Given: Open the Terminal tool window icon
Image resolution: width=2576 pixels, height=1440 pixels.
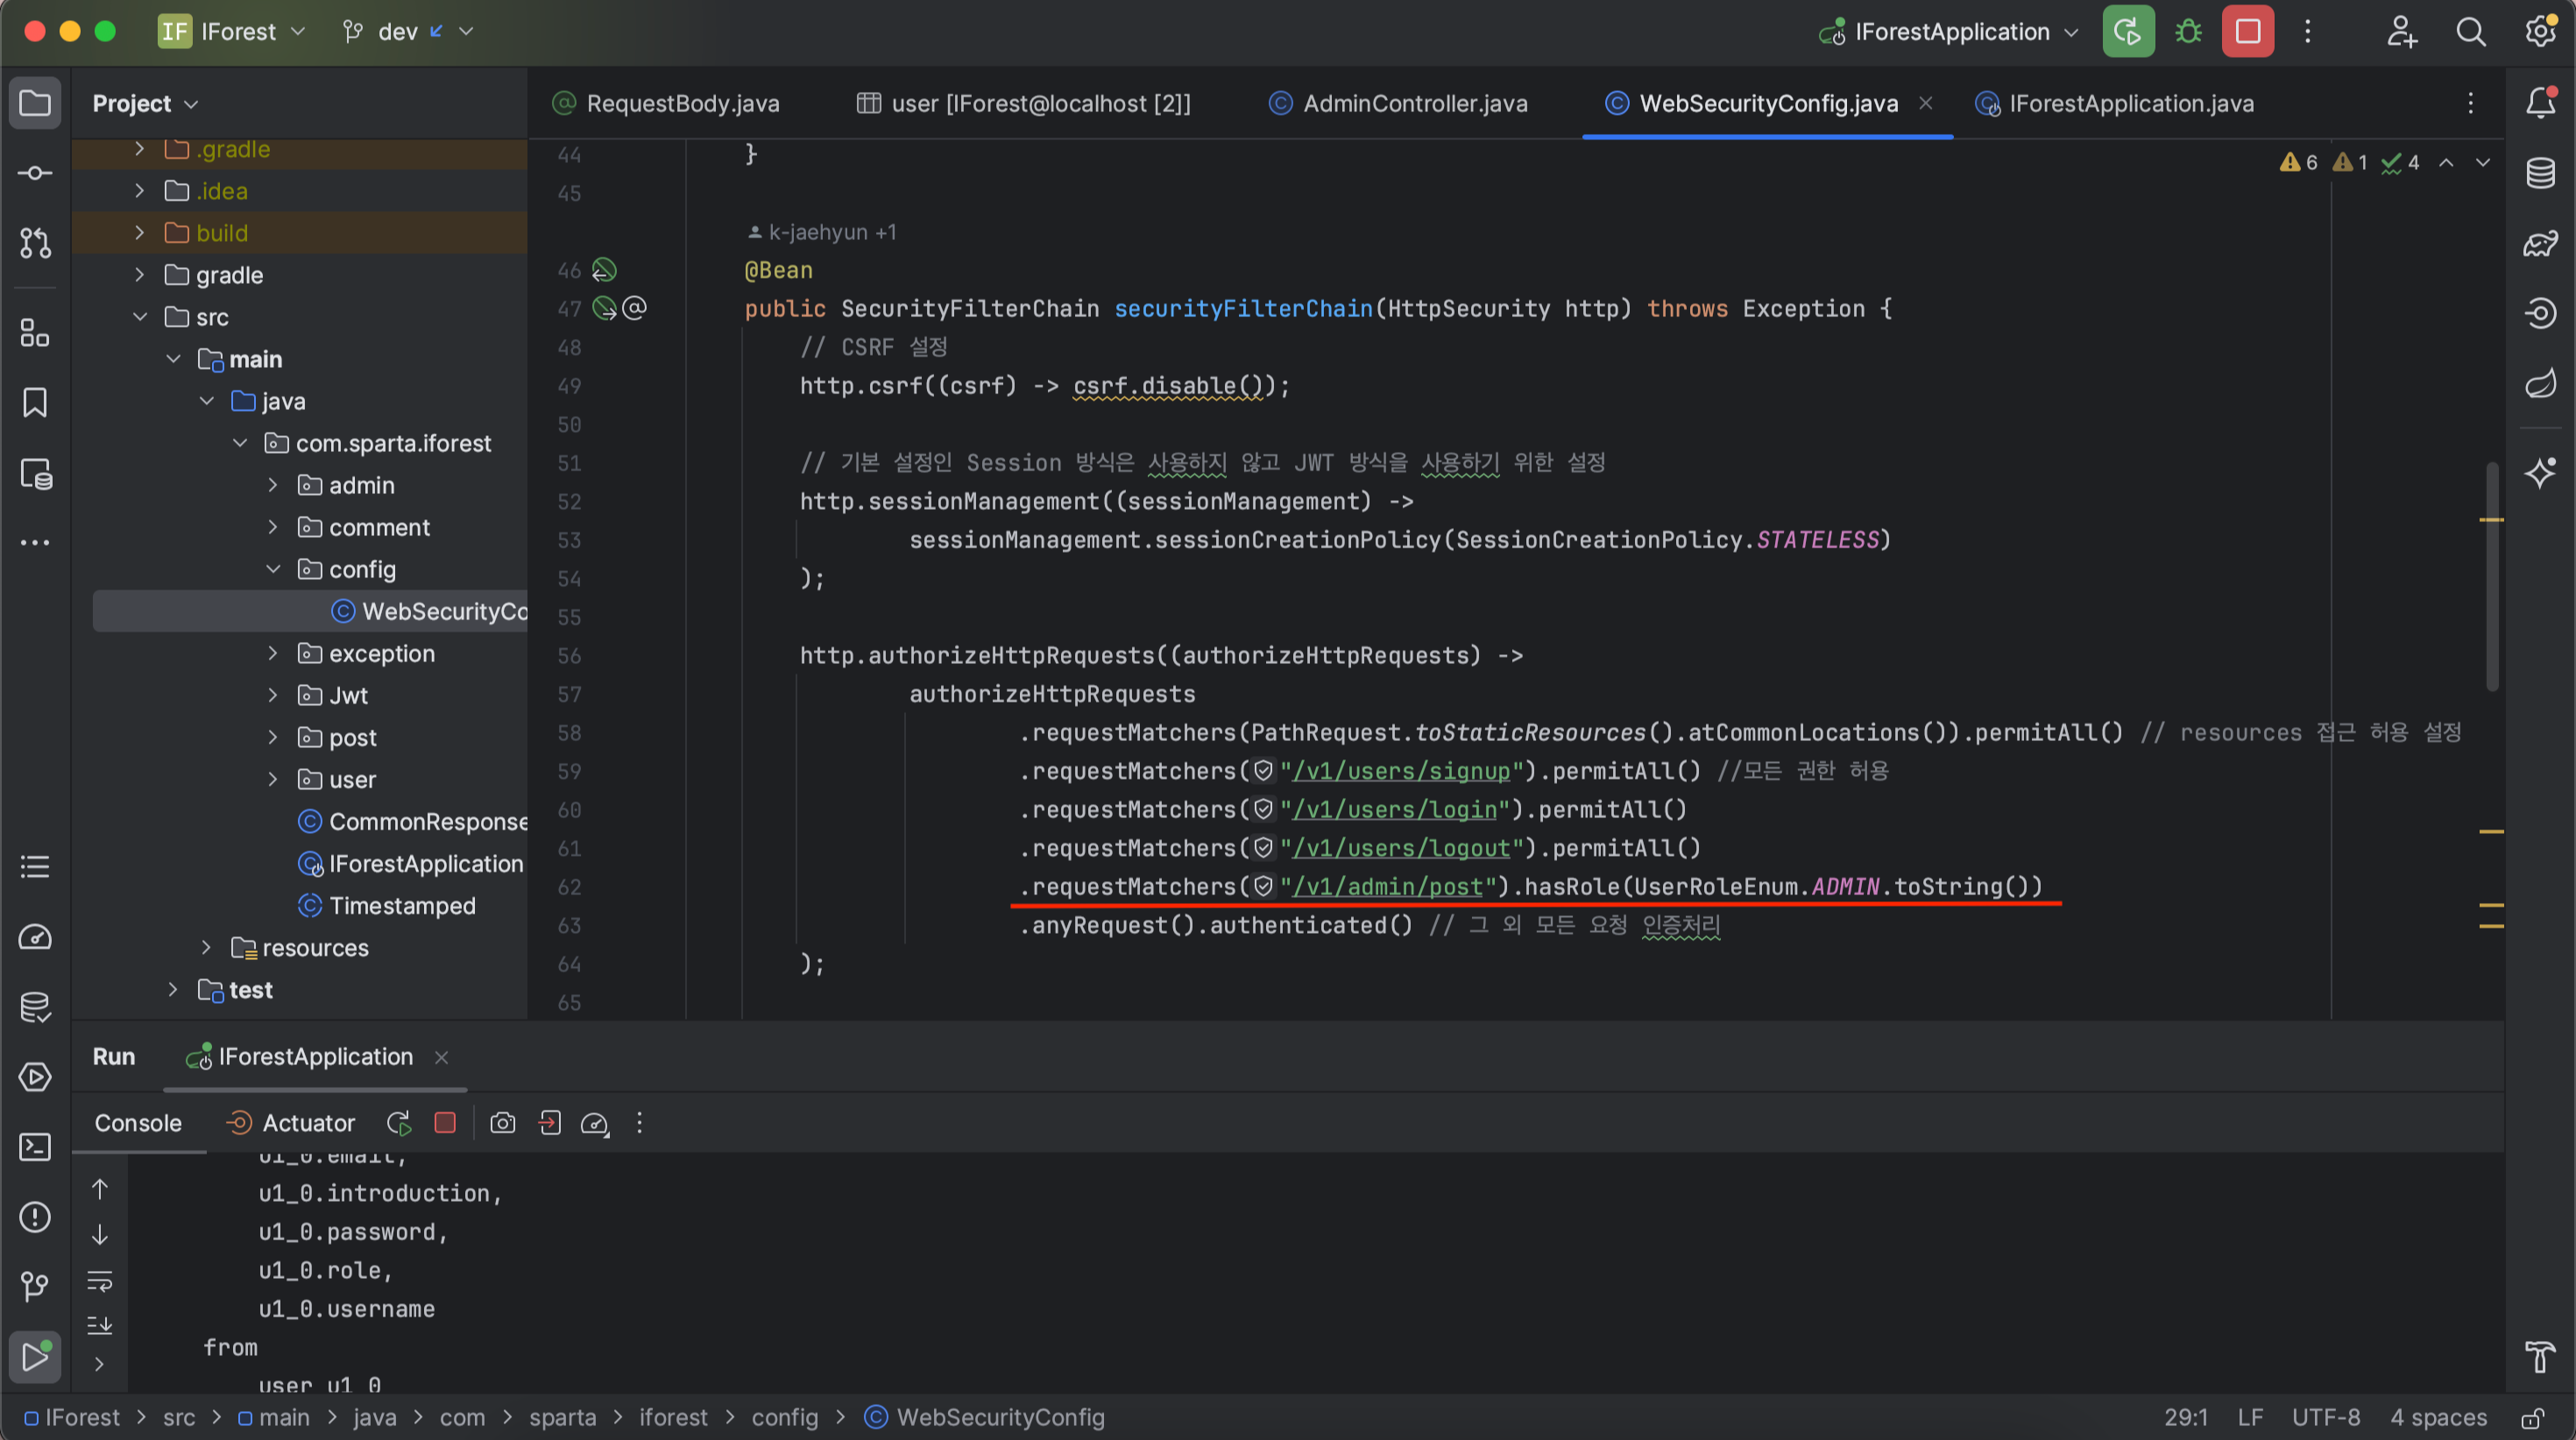Looking at the screenshot, I should (x=35, y=1147).
